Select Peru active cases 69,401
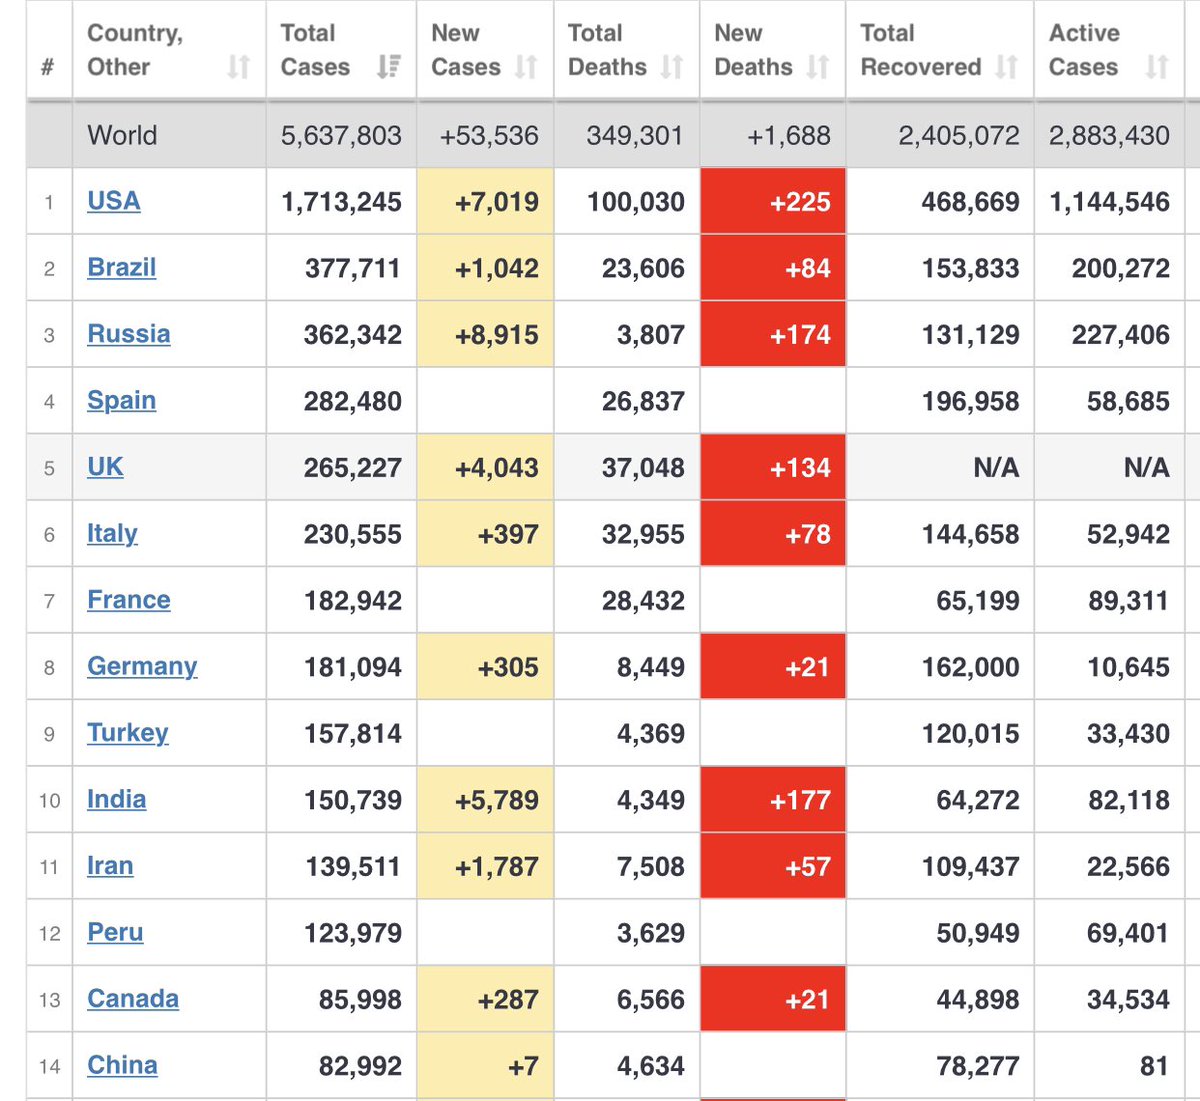The image size is (1200, 1101). pyautogui.click(x=1128, y=933)
